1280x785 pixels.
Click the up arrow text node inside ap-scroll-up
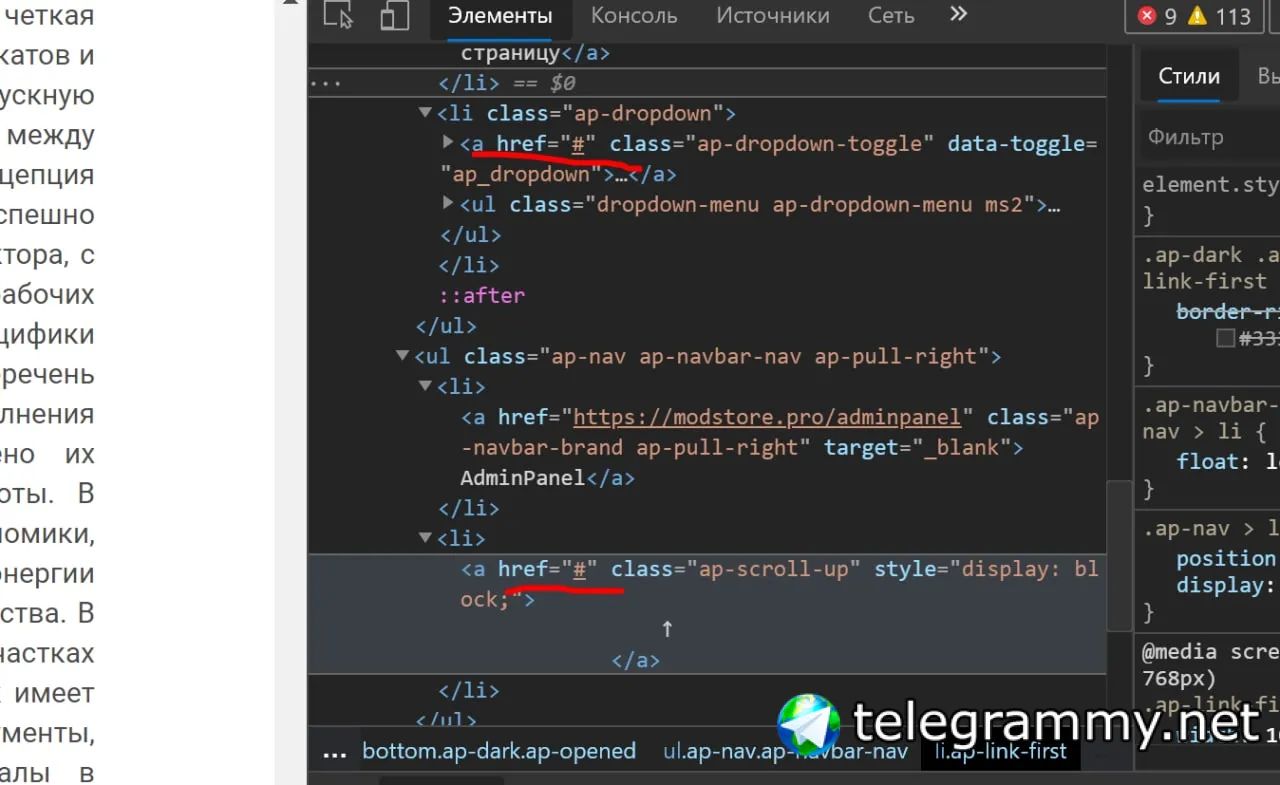point(668,629)
